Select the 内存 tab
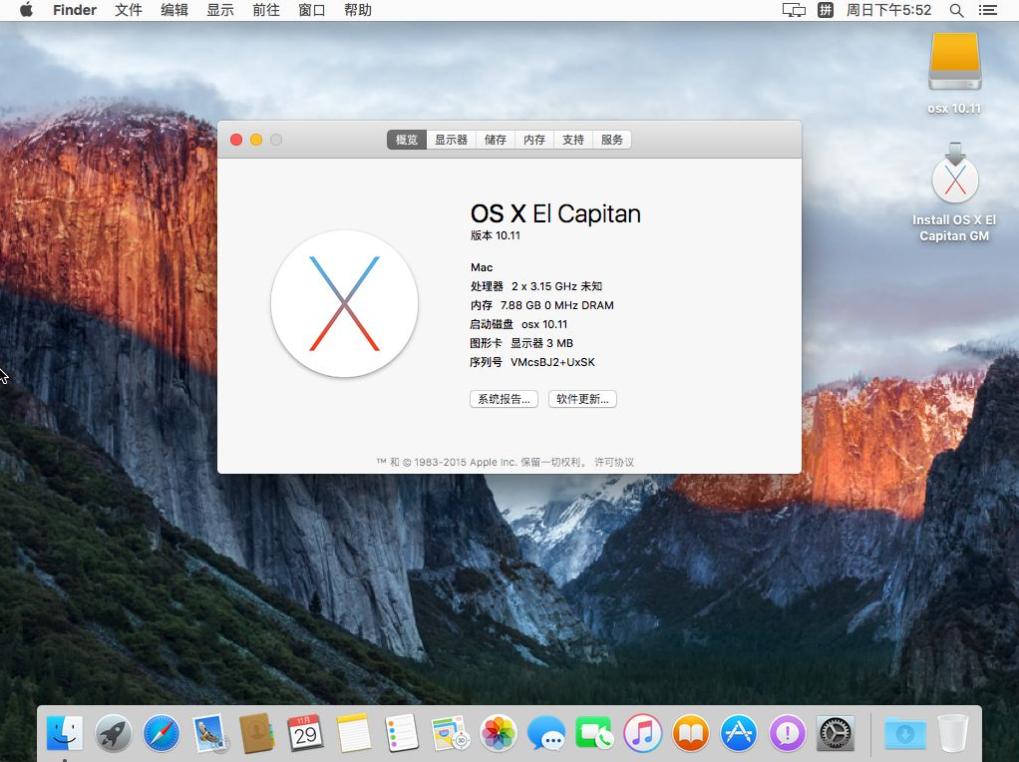The width and height of the screenshot is (1019, 762). [x=534, y=140]
